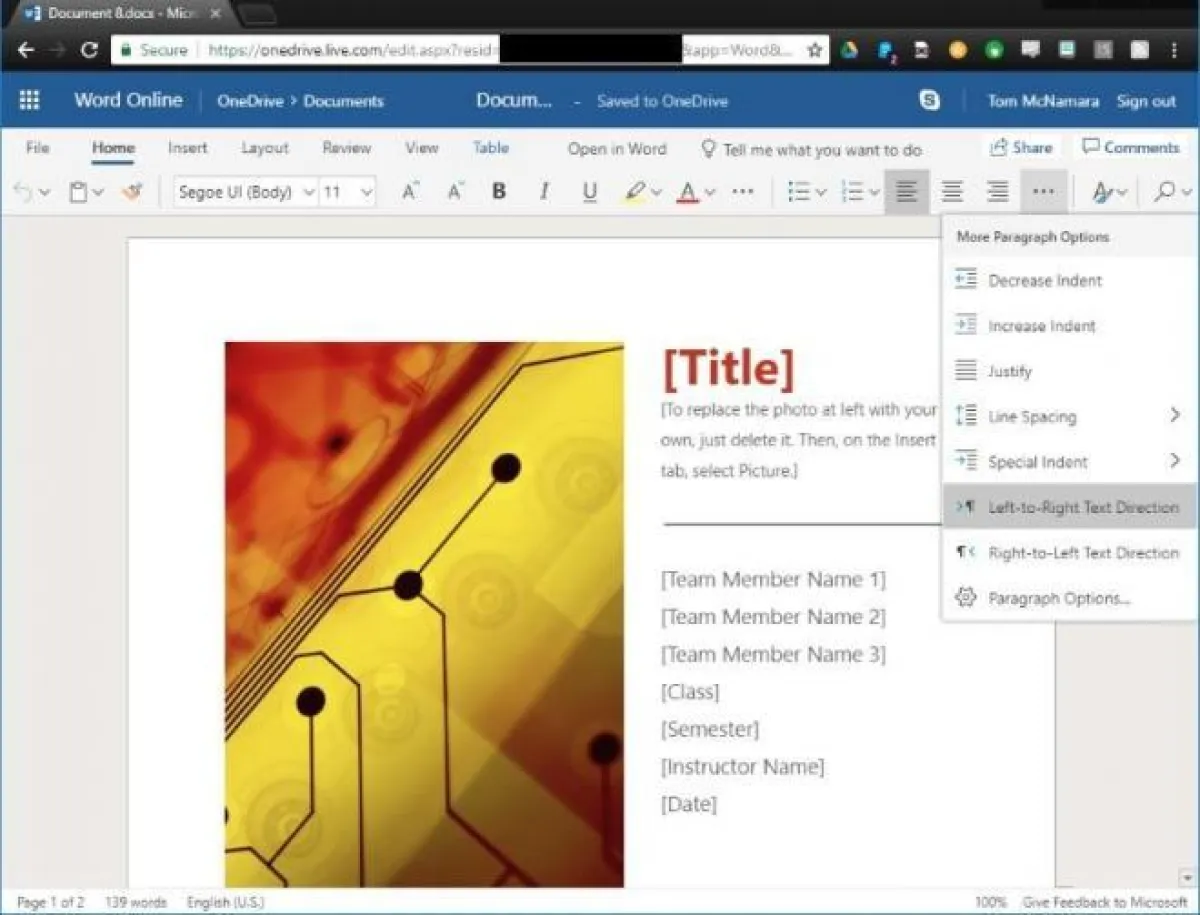Click the Decrease Indent option

click(1045, 281)
